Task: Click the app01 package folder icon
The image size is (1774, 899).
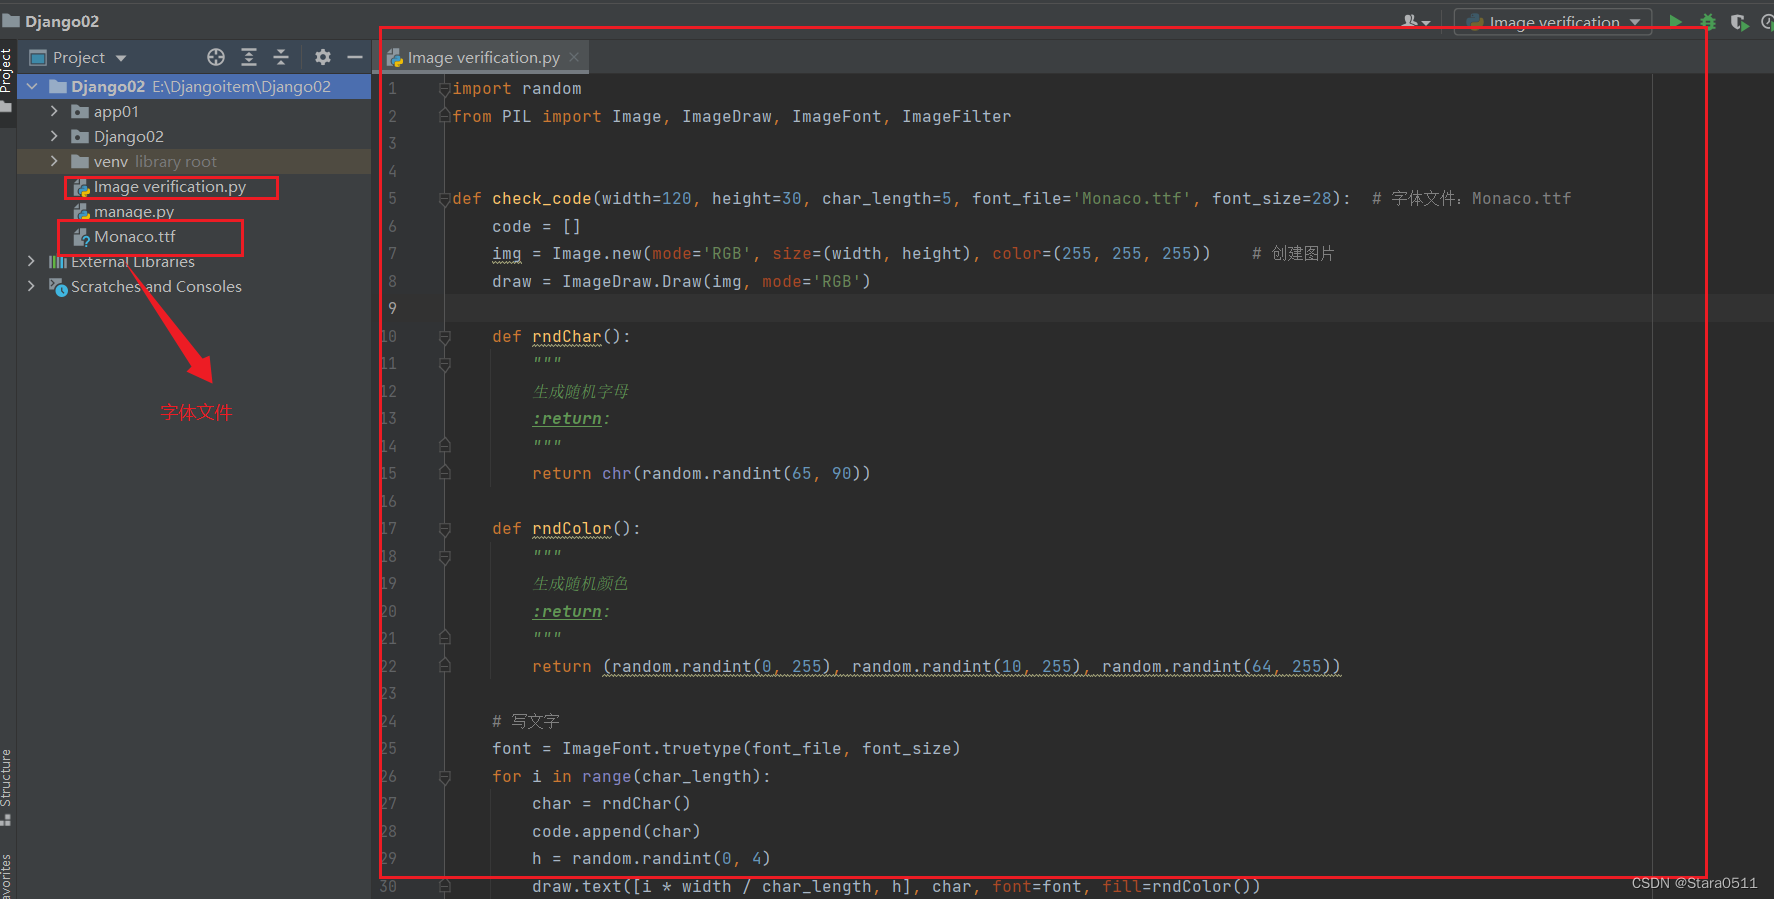Action: click(x=80, y=111)
